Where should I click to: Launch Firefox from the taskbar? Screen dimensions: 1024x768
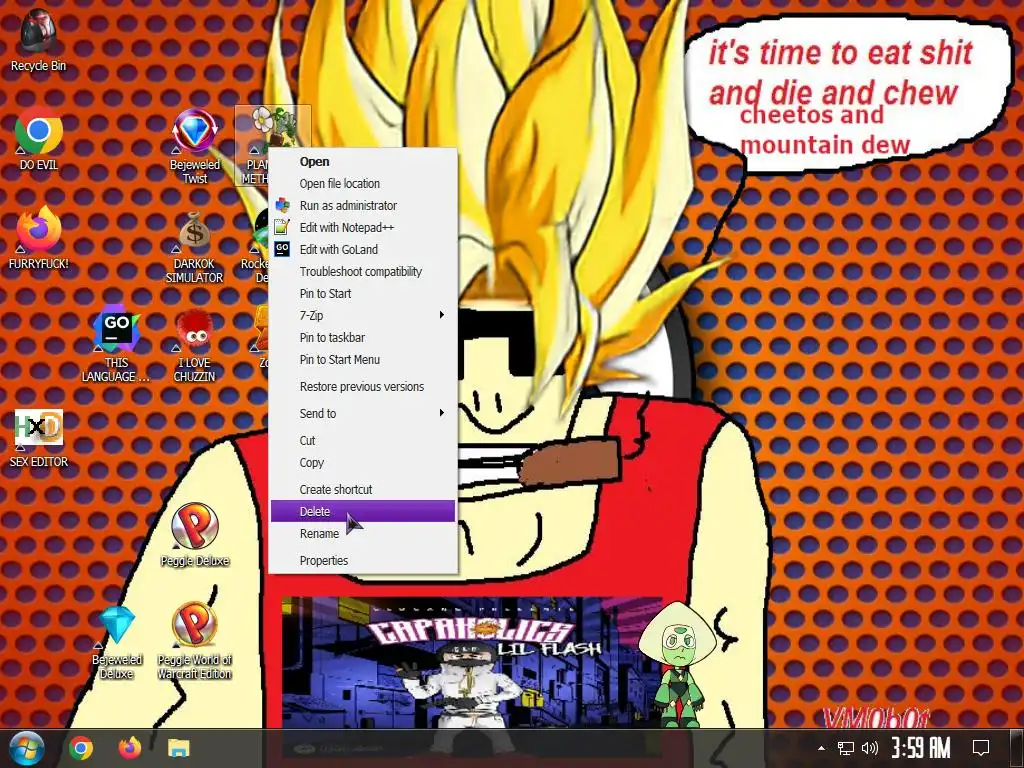coord(129,748)
